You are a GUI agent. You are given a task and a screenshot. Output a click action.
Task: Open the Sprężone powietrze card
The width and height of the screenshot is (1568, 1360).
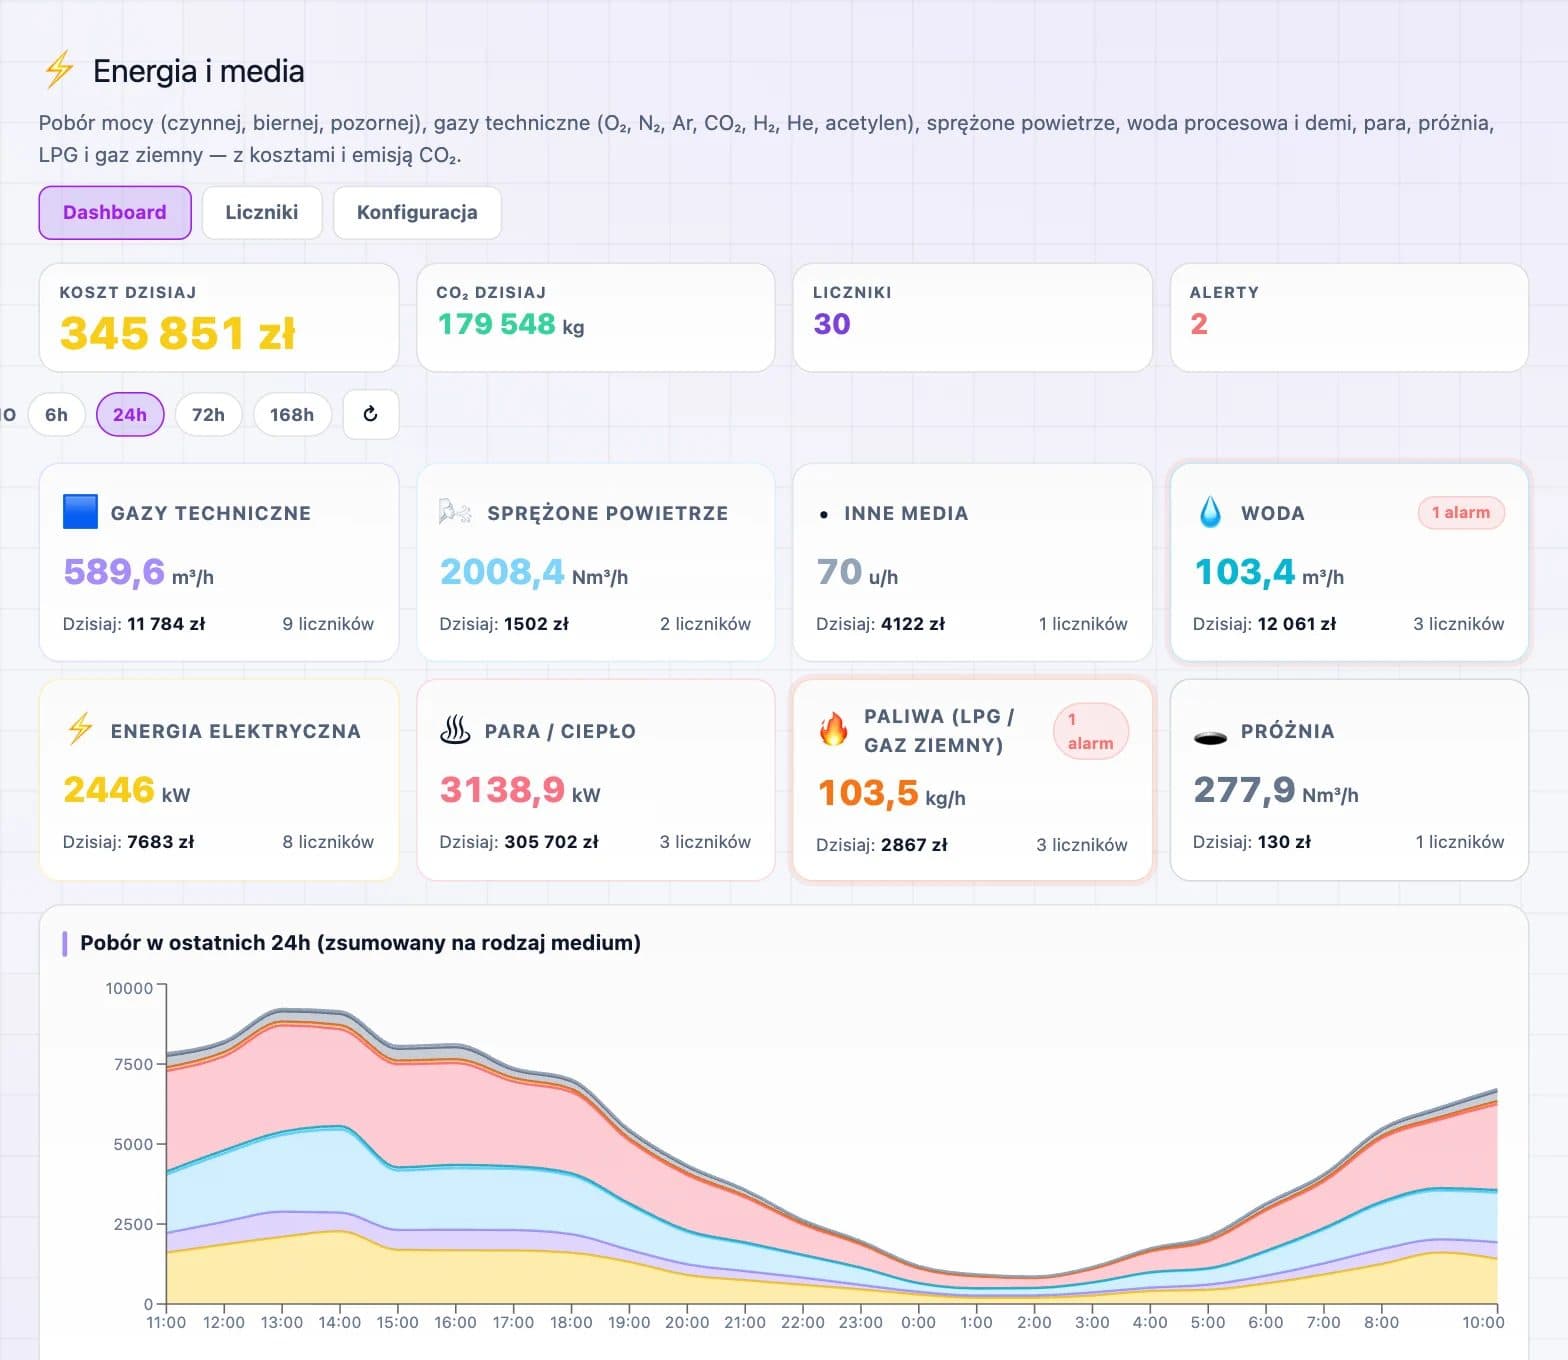[x=596, y=562]
